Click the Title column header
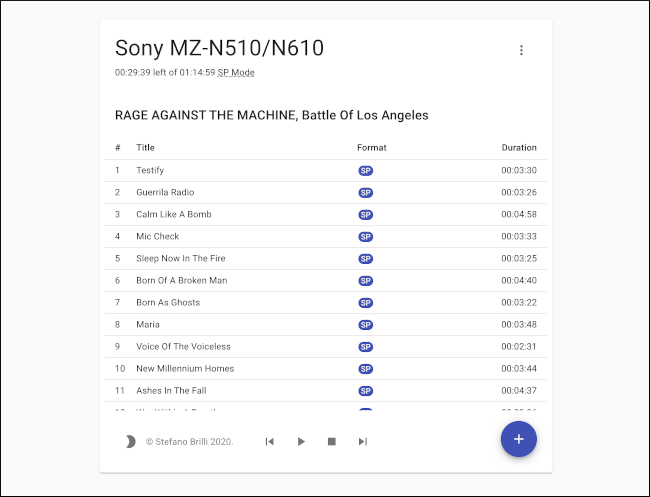 pos(145,148)
